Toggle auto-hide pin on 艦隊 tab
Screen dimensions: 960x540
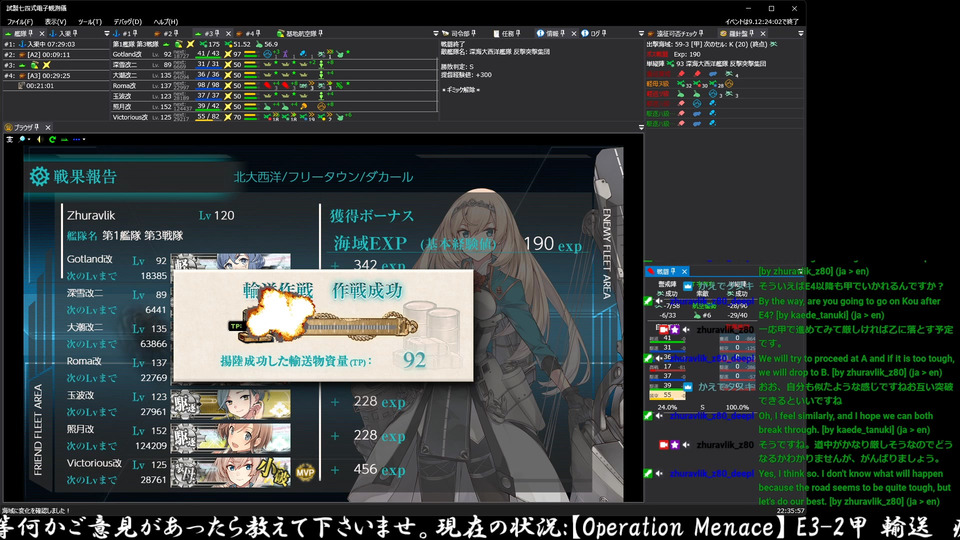pyautogui.click(x=31, y=33)
